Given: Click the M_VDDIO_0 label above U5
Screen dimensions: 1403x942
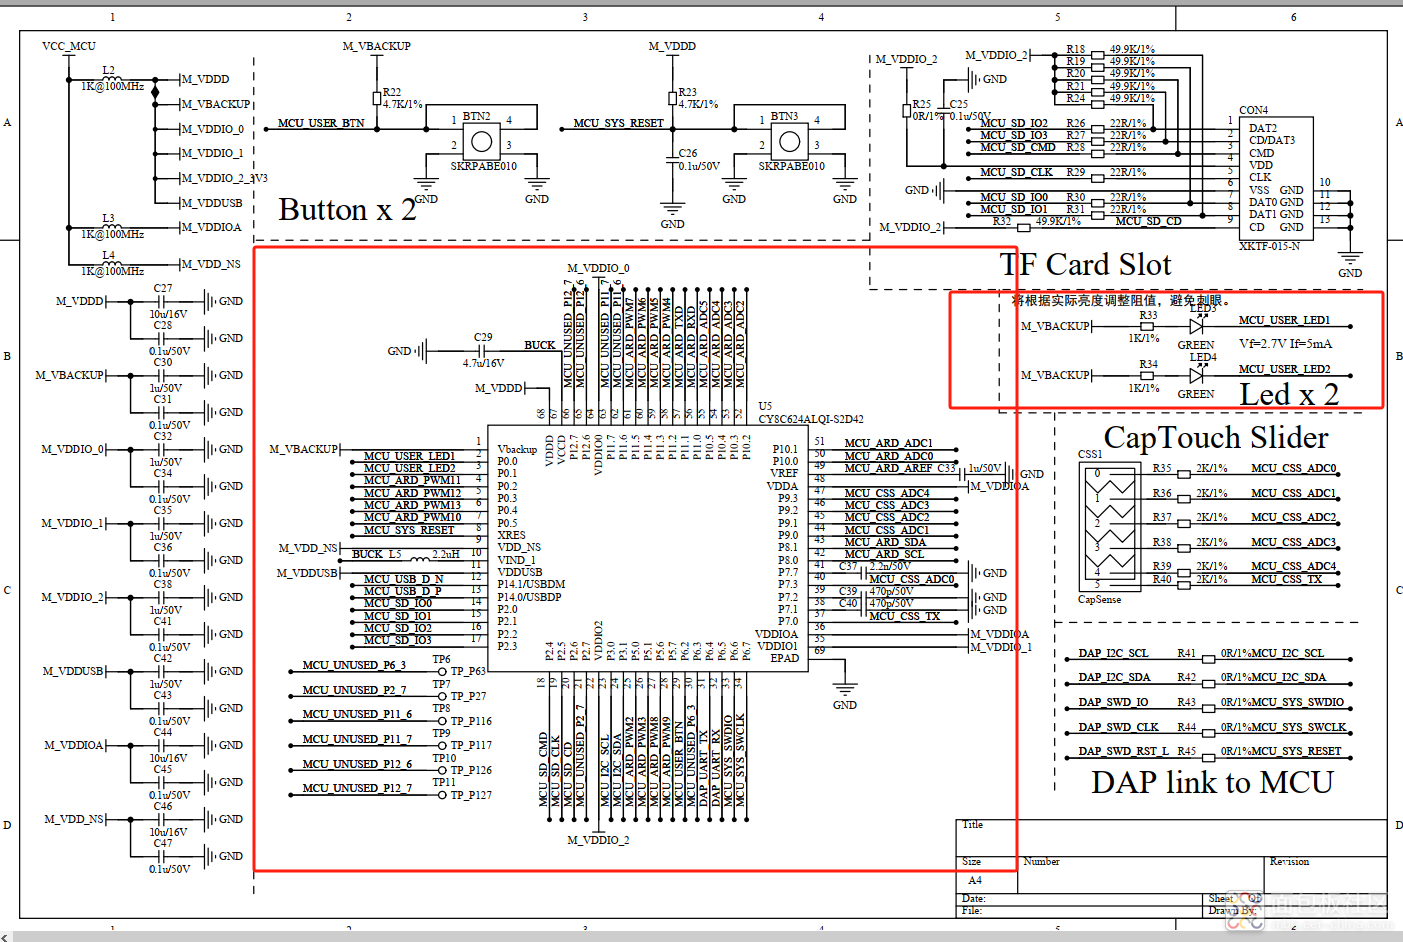Looking at the screenshot, I should click(x=598, y=268).
